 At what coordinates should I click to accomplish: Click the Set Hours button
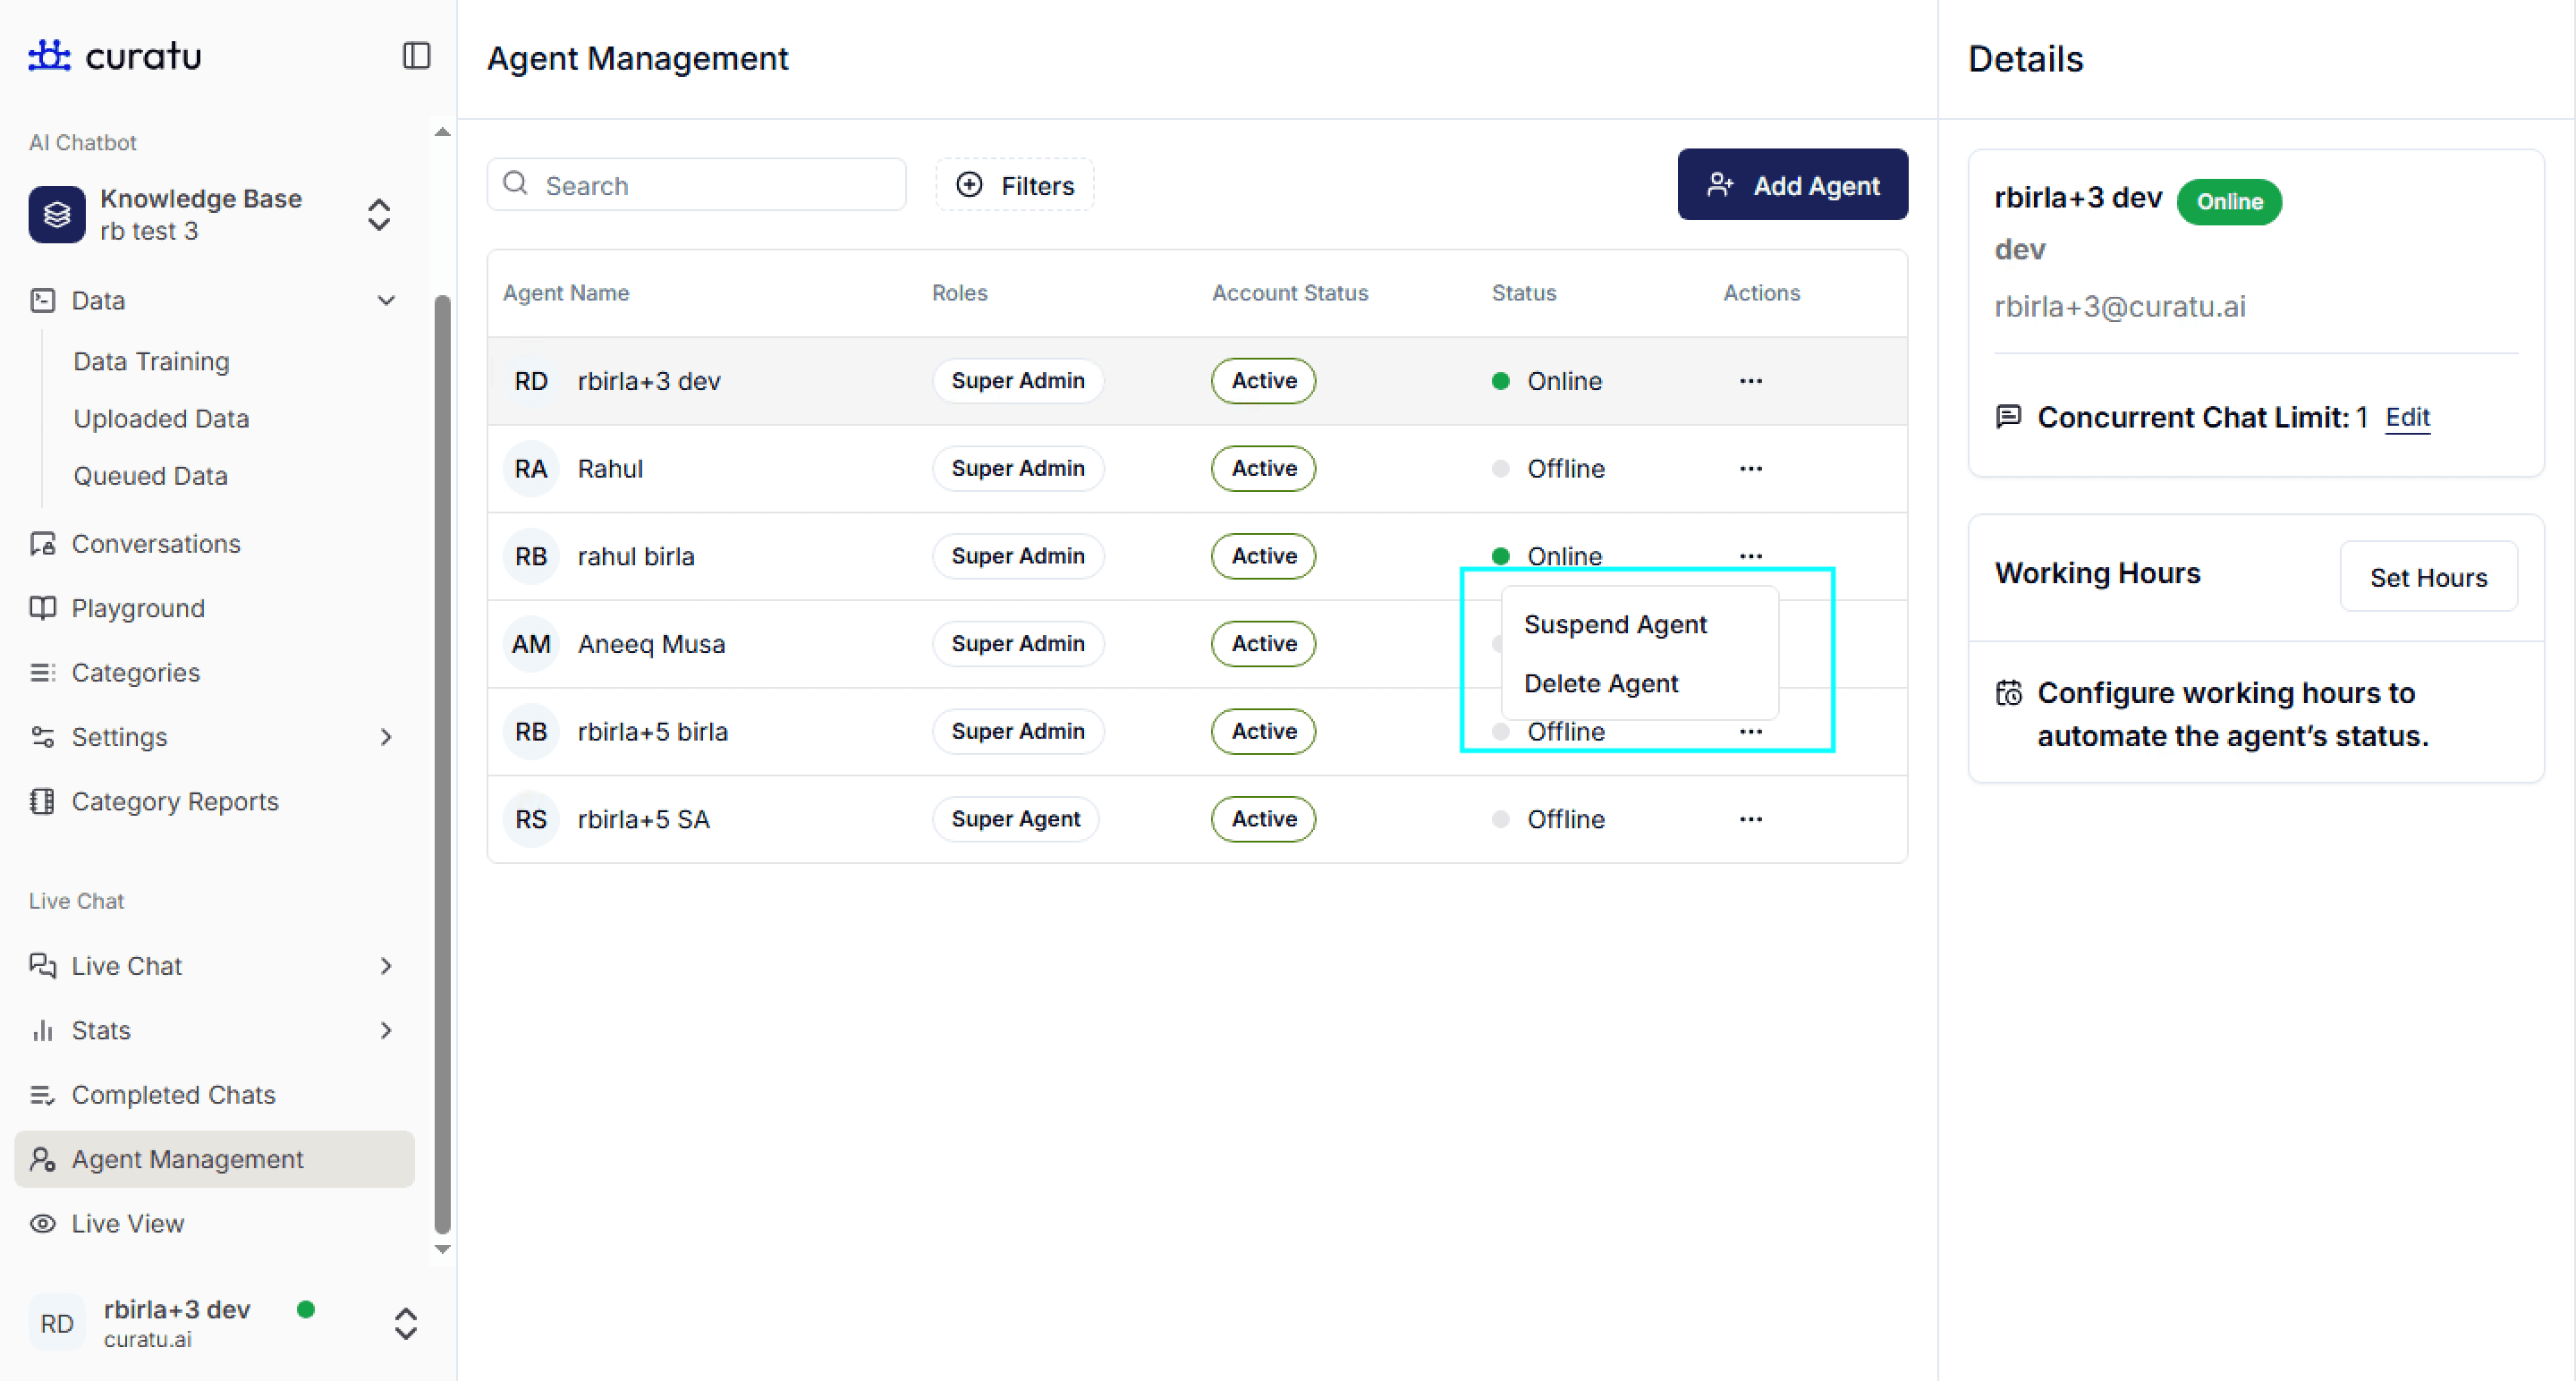click(2428, 577)
